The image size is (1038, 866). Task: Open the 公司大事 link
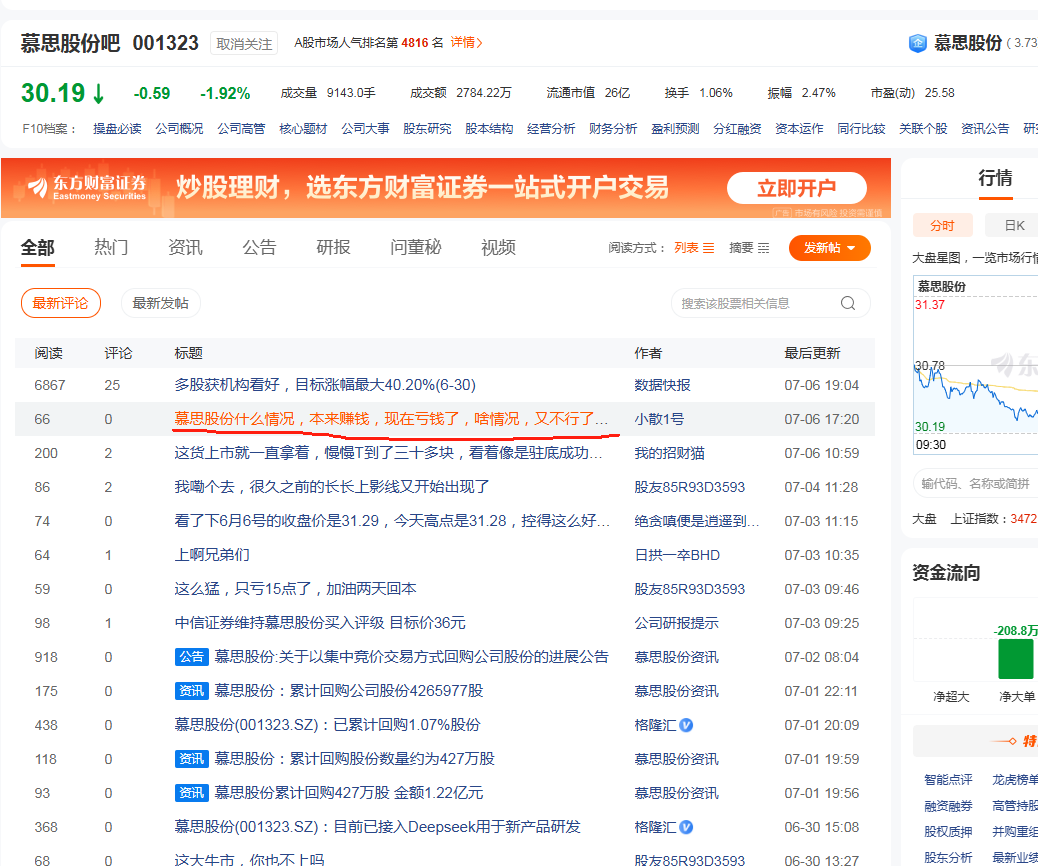pyautogui.click(x=365, y=128)
